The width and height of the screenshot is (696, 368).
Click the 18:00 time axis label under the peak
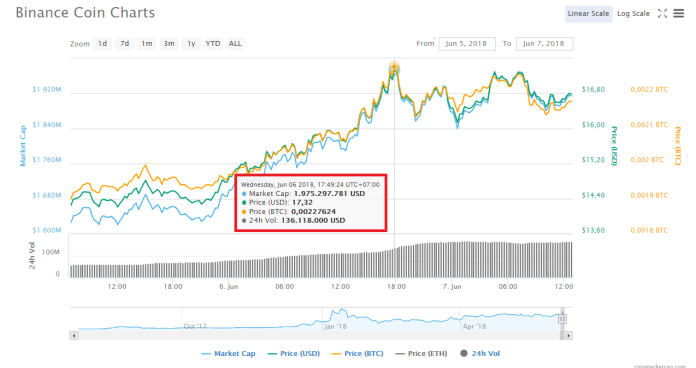pyautogui.click(x=396, y=287)
